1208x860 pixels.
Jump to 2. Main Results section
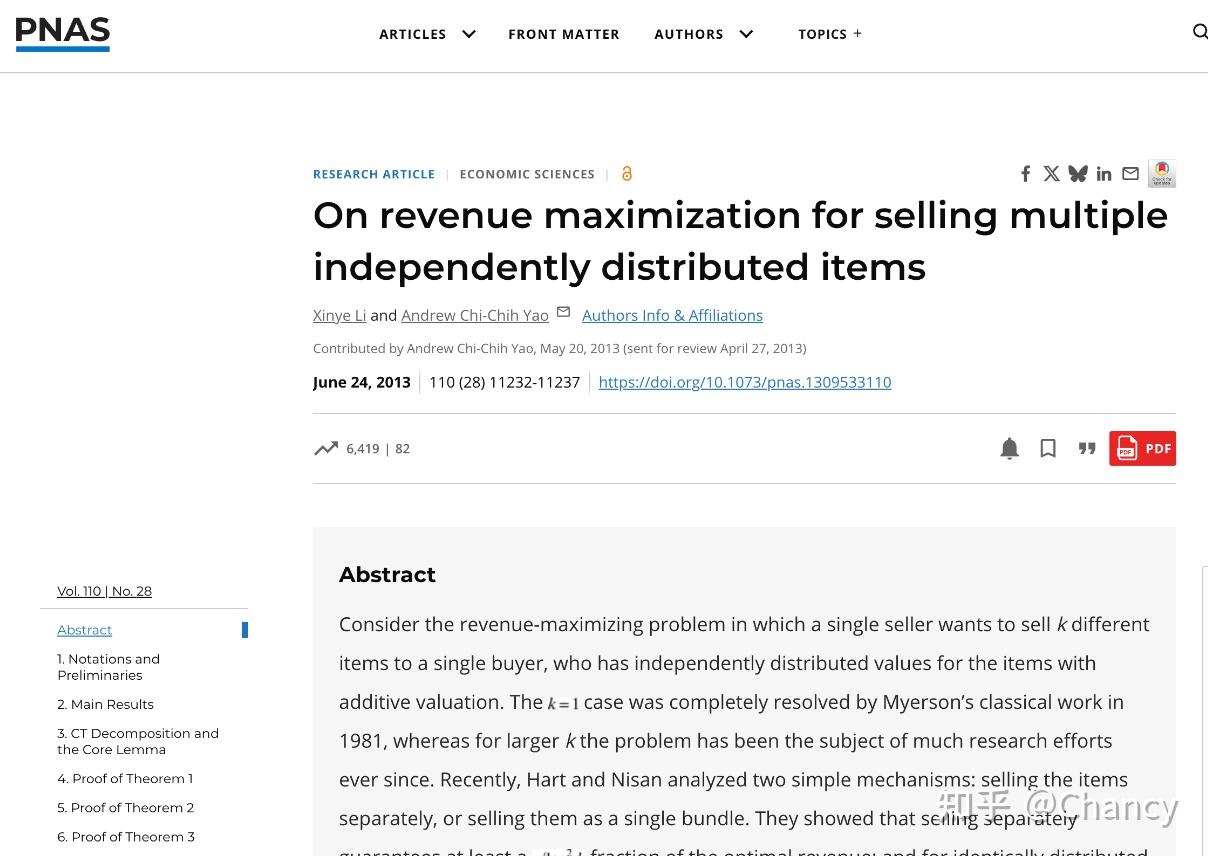pyautogui.click(x=105, y=704)
